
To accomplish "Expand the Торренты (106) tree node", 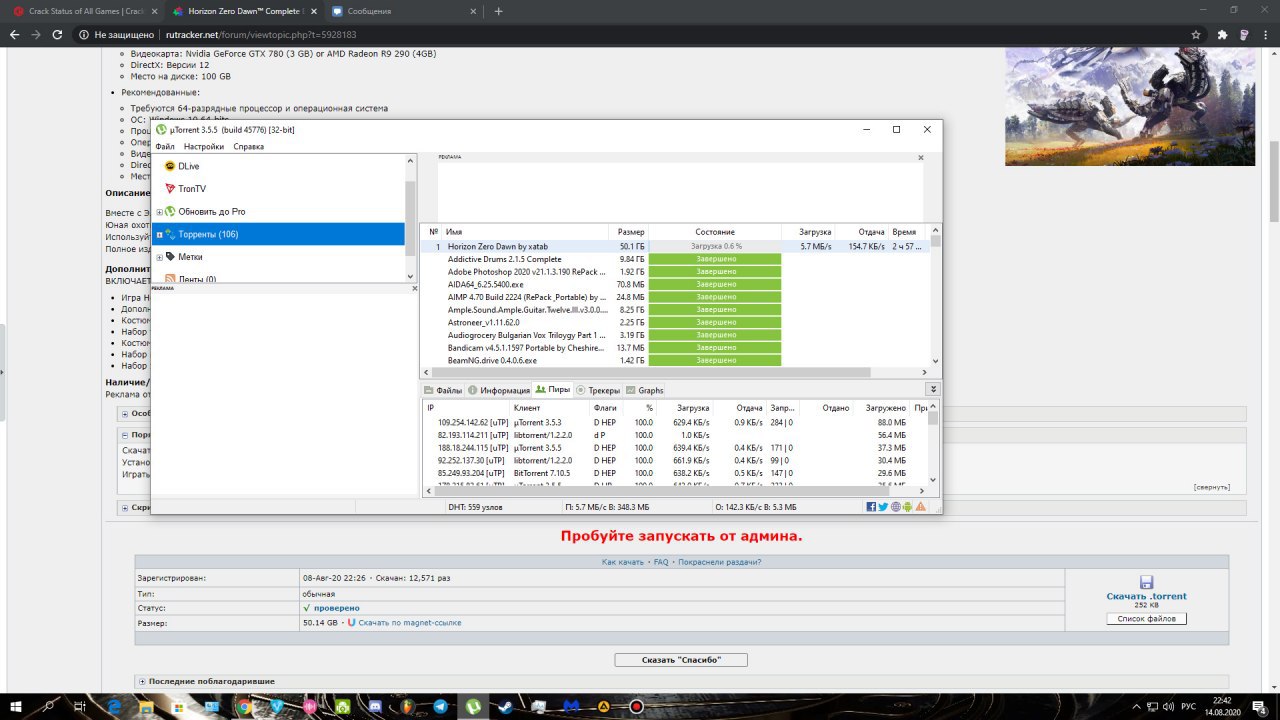I will point(159,235).
